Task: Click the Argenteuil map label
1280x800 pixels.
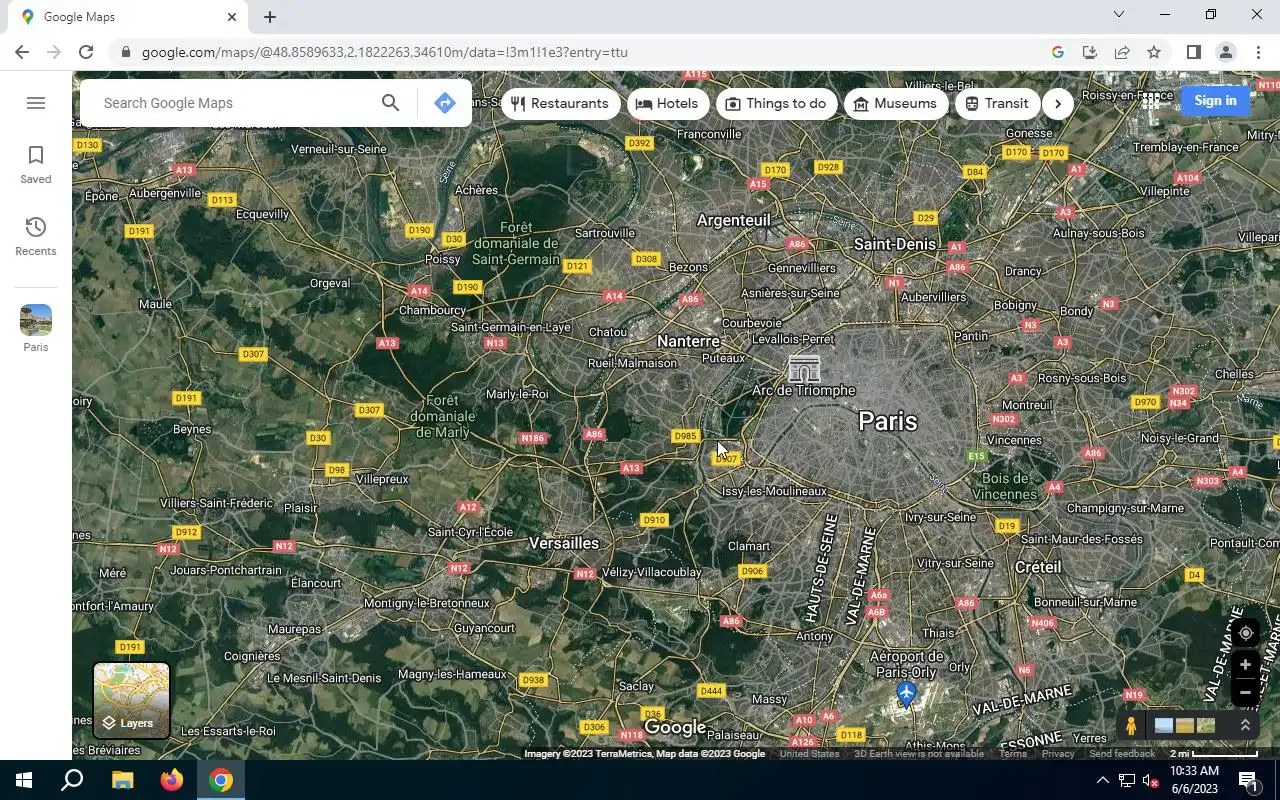Action: 734,220
